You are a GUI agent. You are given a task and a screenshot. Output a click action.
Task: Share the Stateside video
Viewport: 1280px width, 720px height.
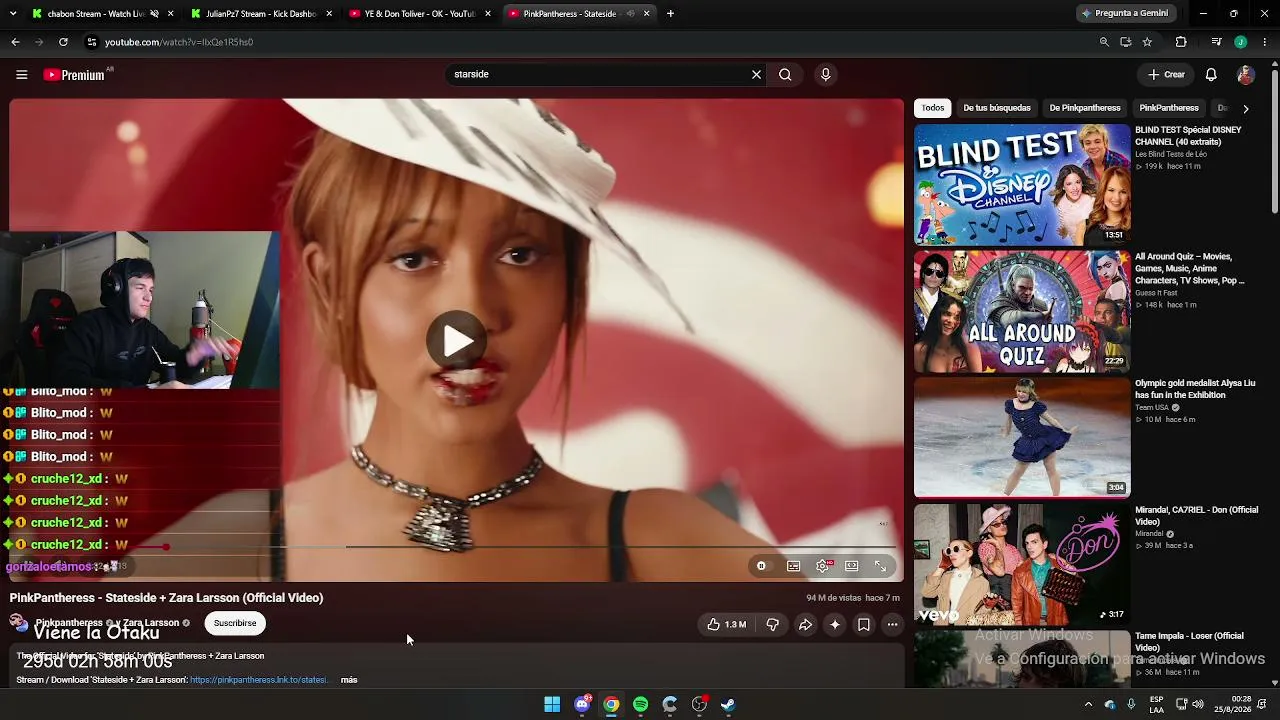click(x=805, y=625)
